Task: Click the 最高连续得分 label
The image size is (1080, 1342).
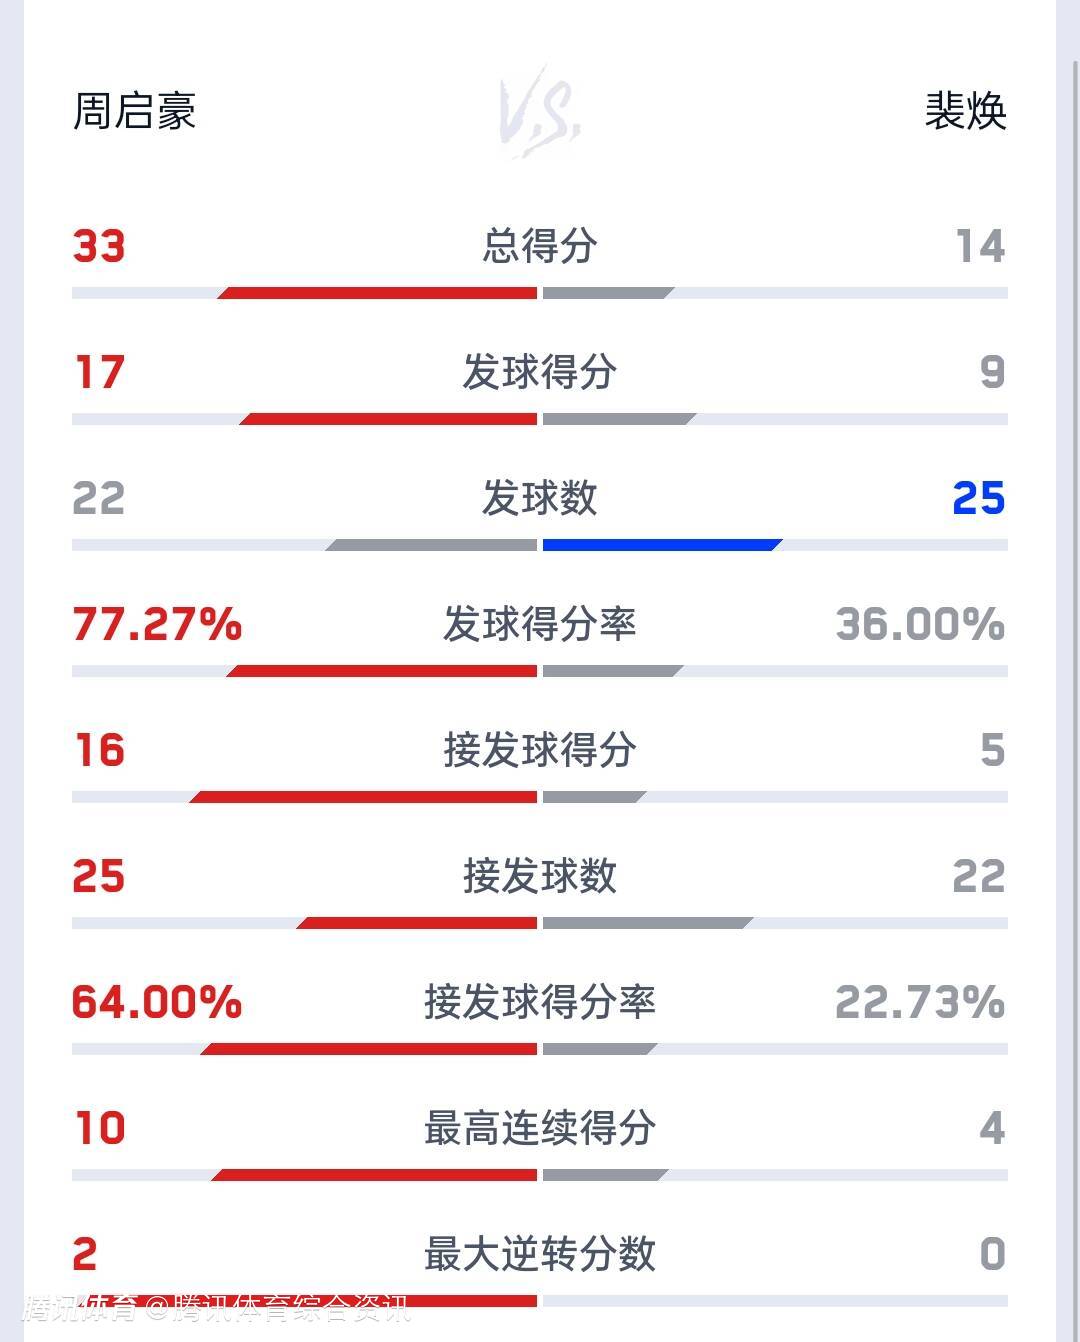Action: pyautogui.click(x=540, y=1128)
